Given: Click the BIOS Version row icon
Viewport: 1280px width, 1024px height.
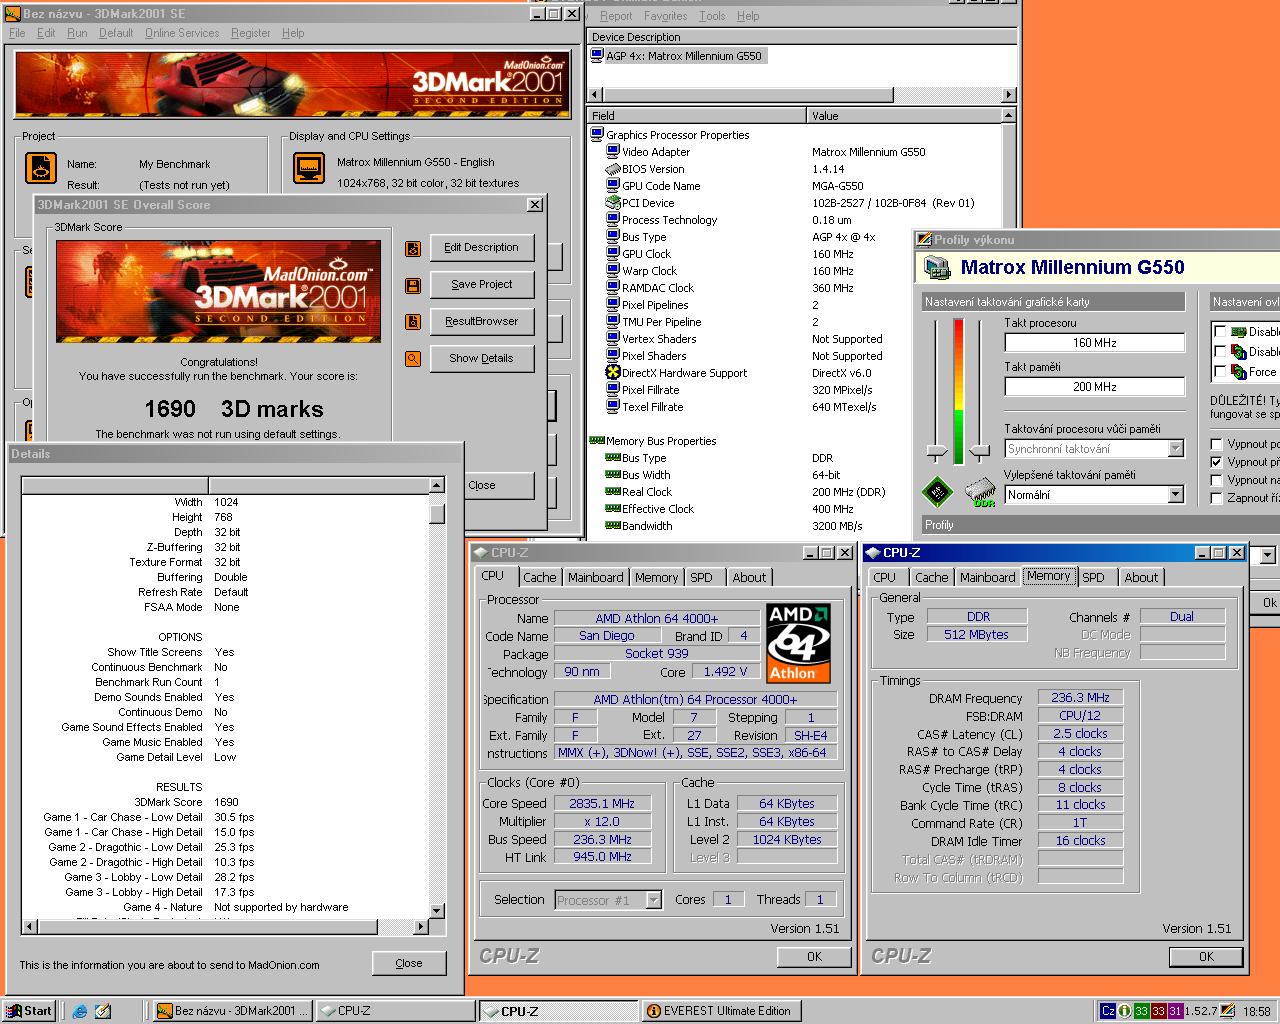Looking at the screenshot, I should (x=613, y=169).
